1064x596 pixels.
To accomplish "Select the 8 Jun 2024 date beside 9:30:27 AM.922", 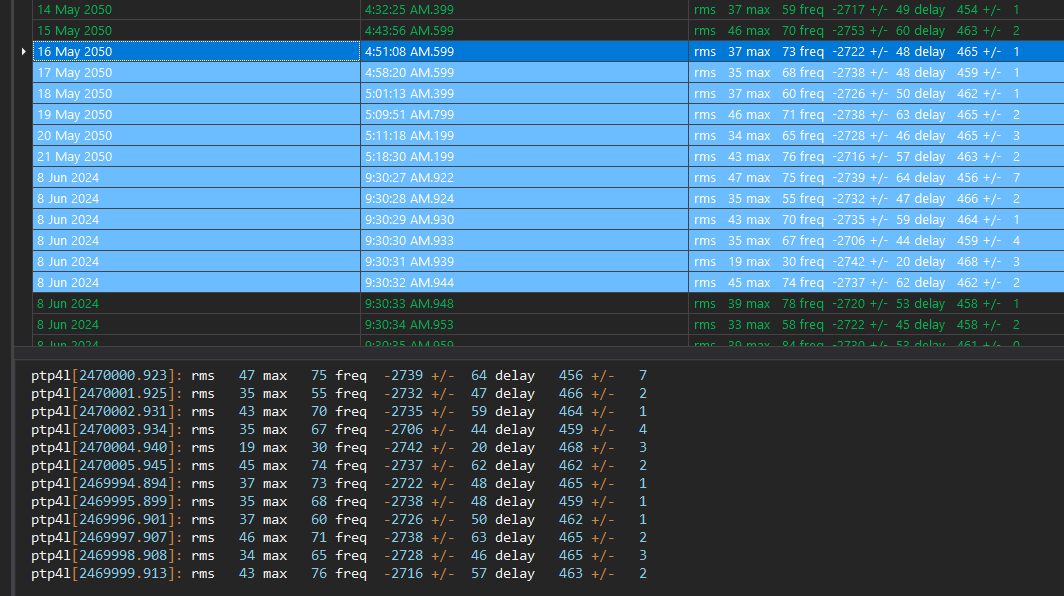I will [x=197, y=178].
